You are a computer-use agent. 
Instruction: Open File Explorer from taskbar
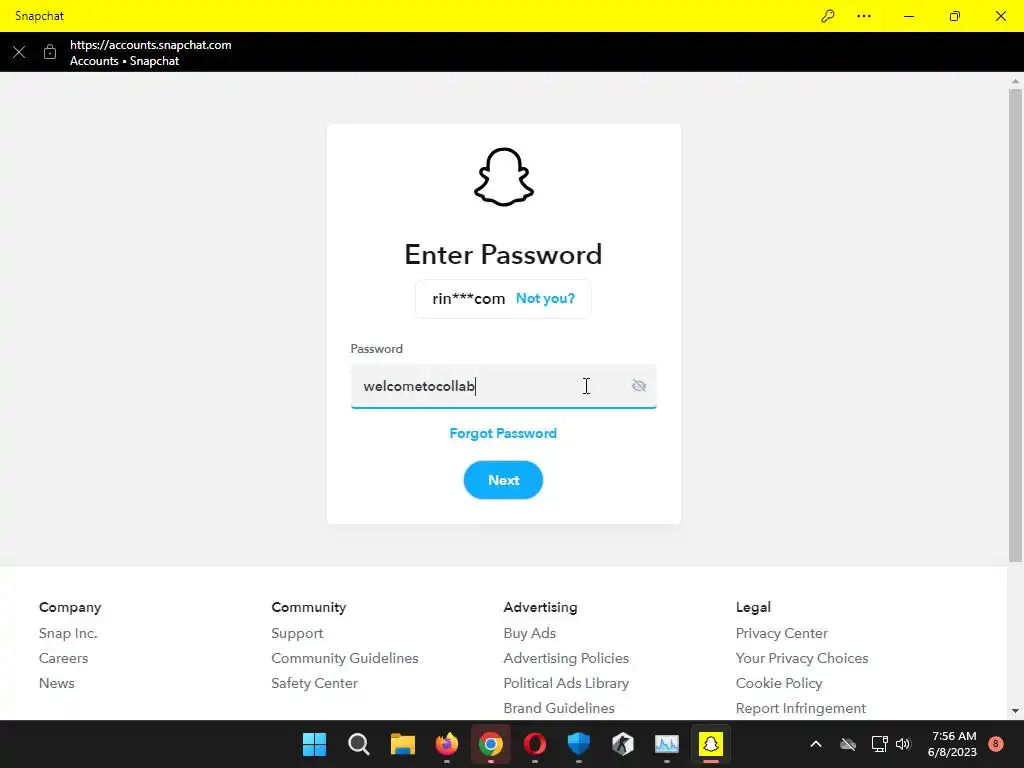[x=403, y=744]
